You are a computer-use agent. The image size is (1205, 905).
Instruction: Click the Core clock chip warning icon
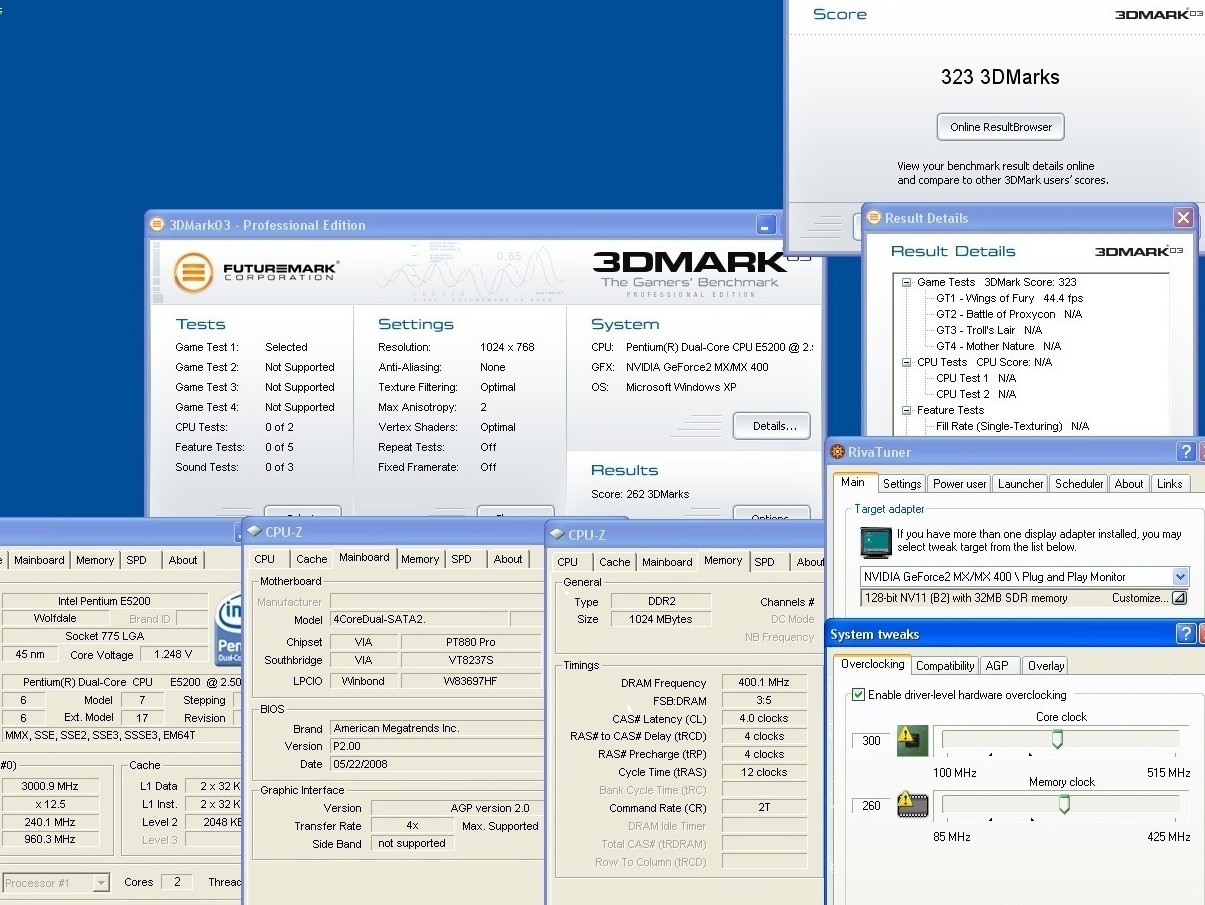point(912,740)
